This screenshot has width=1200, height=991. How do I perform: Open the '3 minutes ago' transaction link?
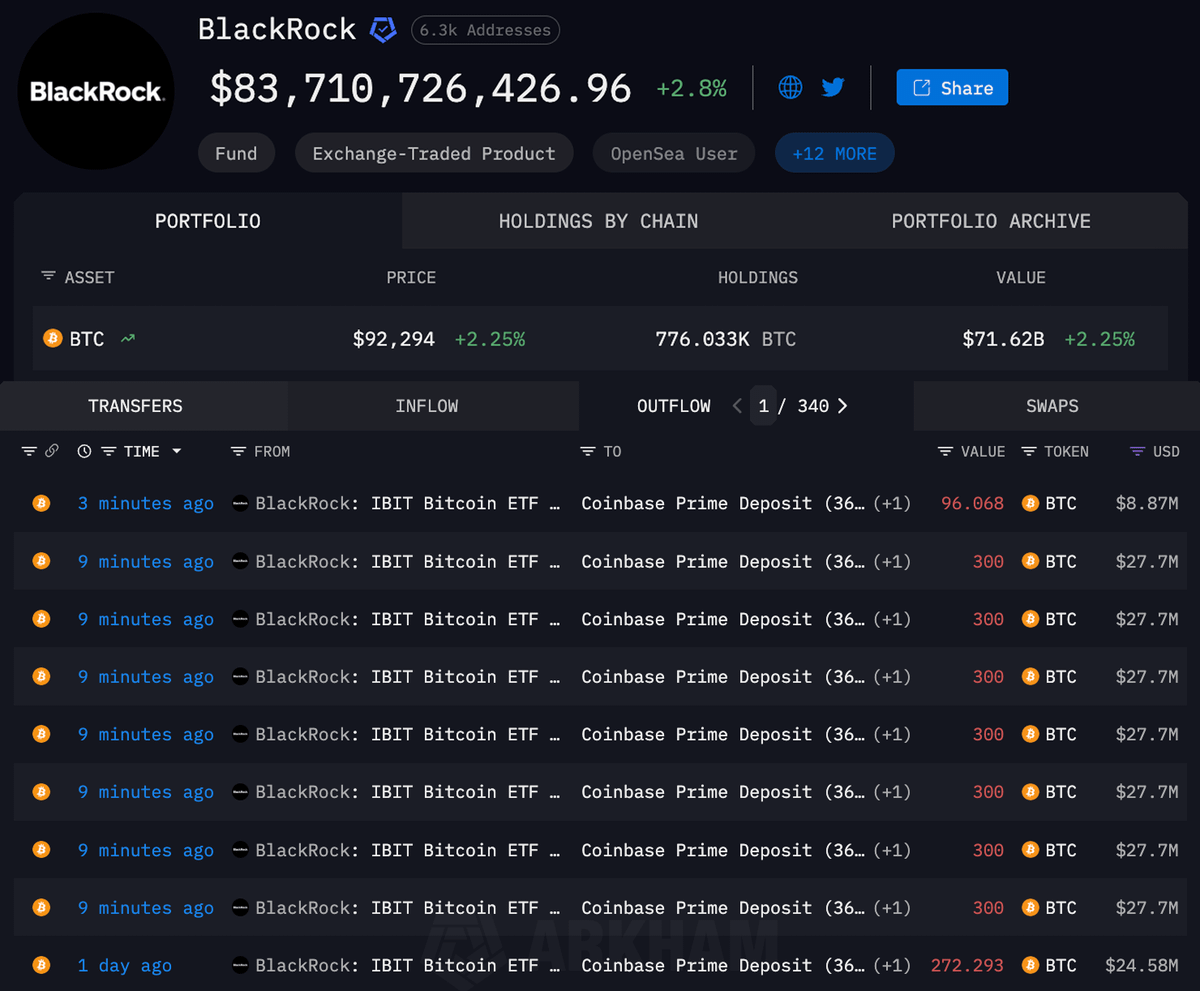coord(146,503)
